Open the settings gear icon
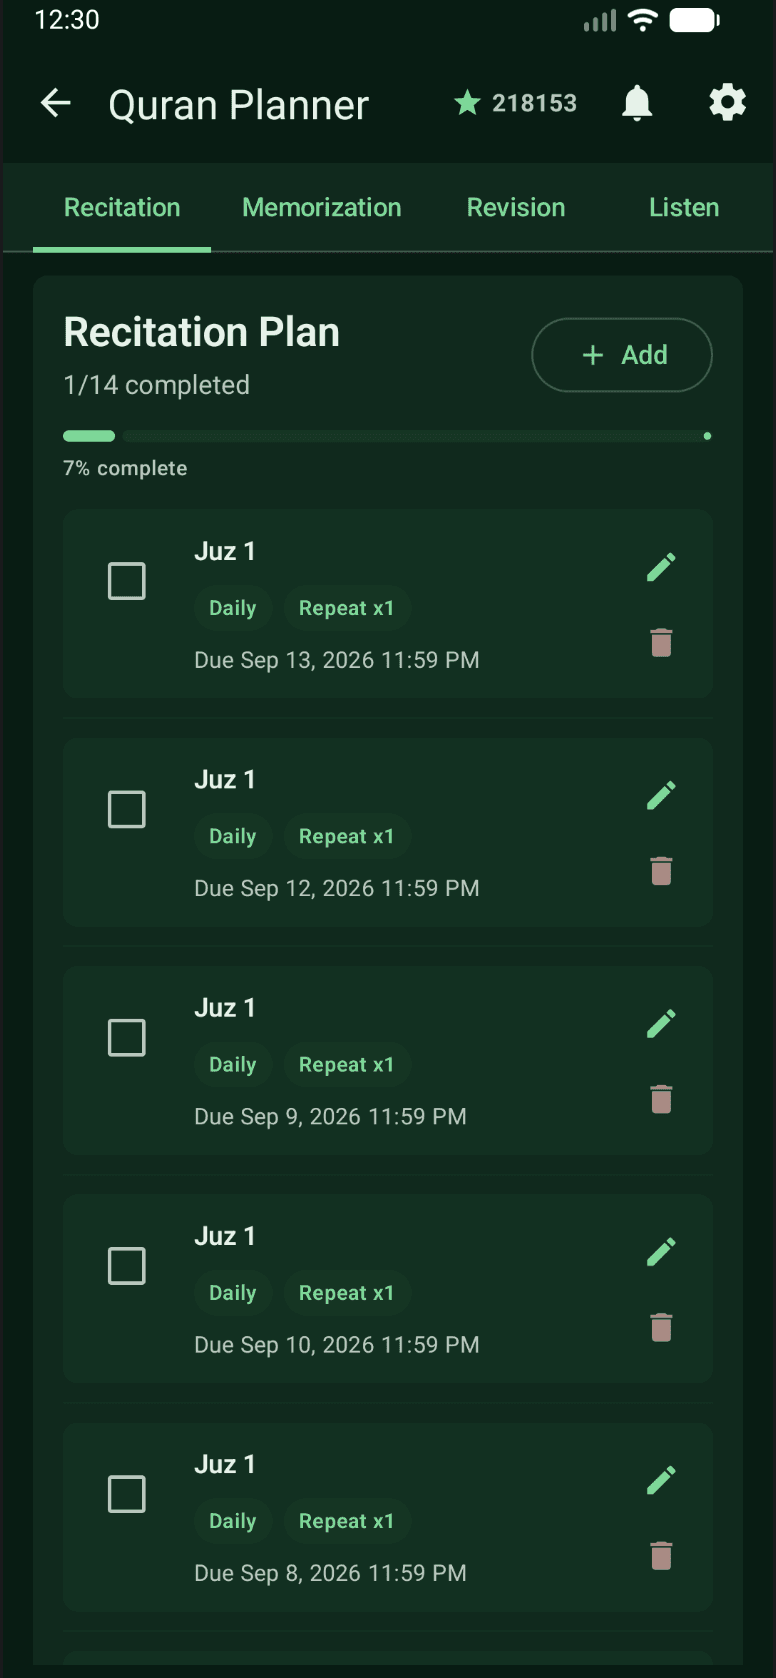 point(727,103)
